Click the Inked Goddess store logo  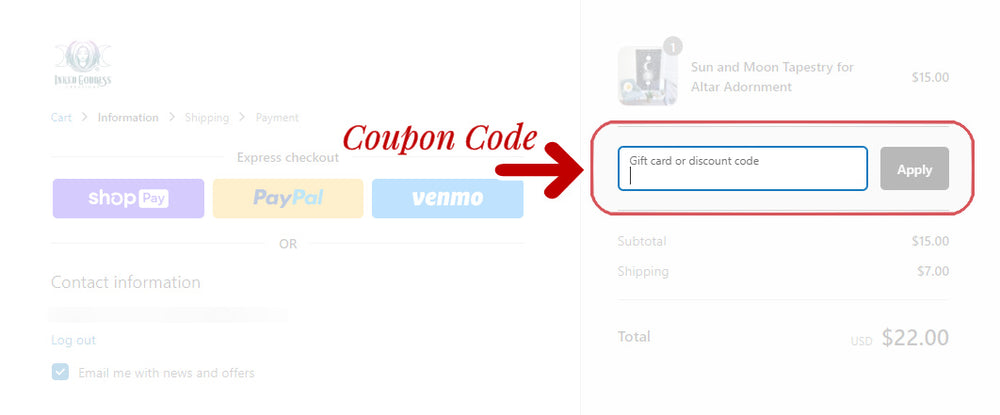(x=83, y=65)
